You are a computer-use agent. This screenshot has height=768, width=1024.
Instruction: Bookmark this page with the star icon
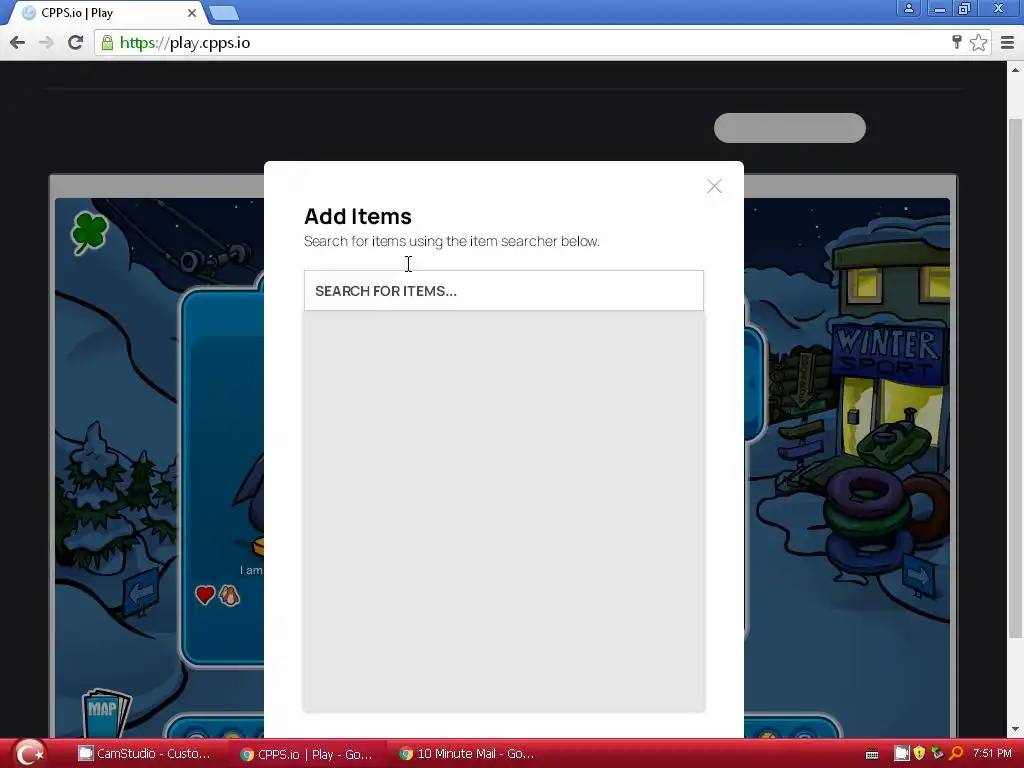[x=978, y=42]
